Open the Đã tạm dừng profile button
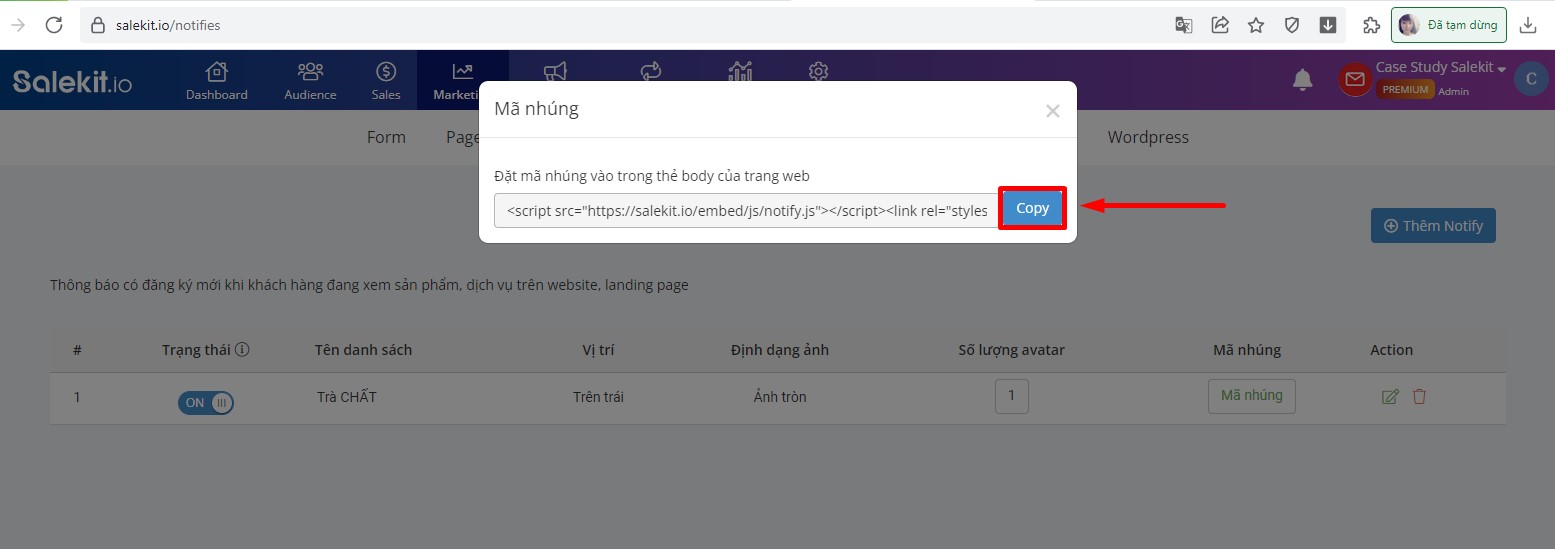 (1449, 25)
